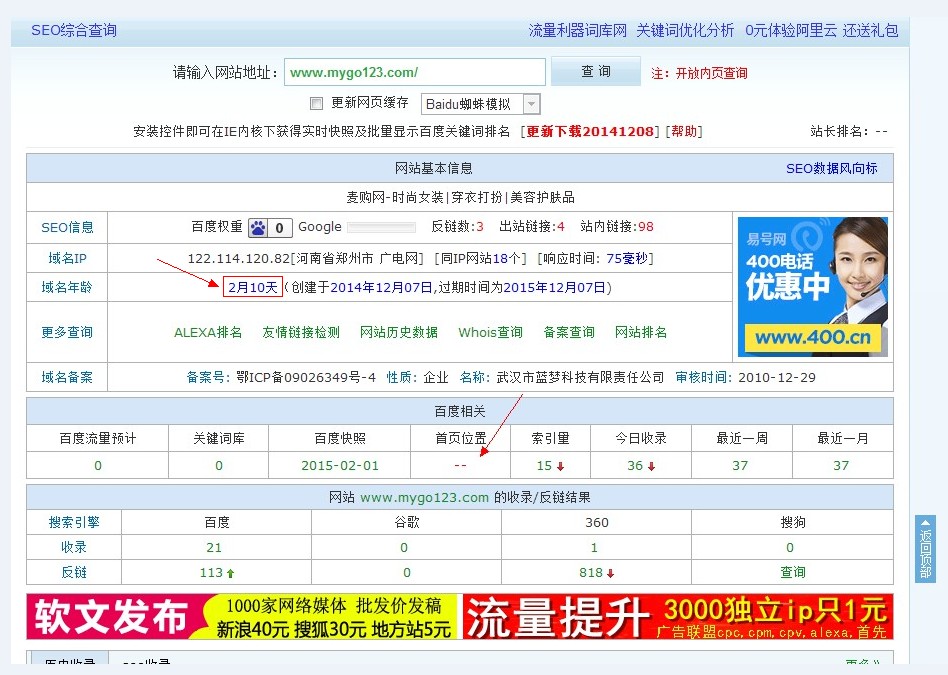Image resolution: width=948 pixels, height=675 pixels.
Task: Click 360 收录 count 1
Action: pos(594,548)
